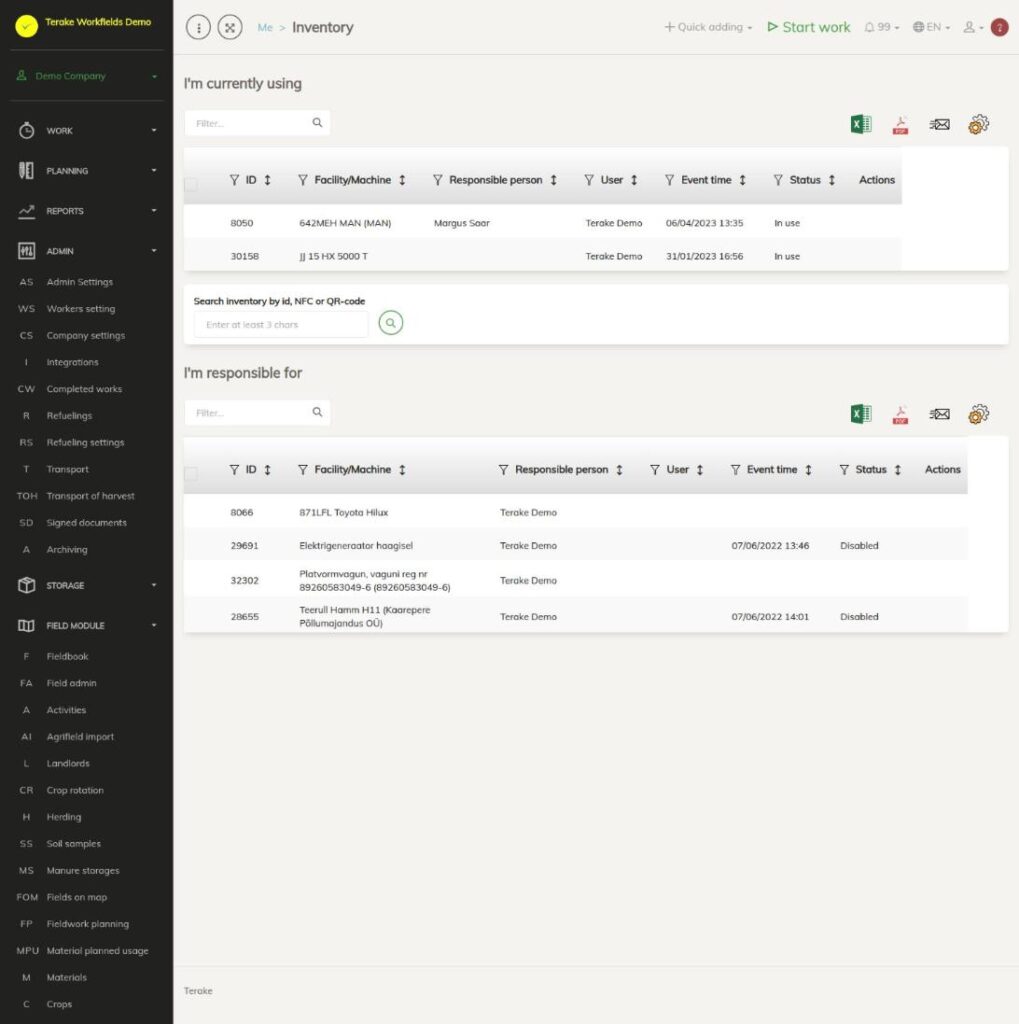This screenshot has height=1024, width=1019.
Task: Open Admin Settings in sidebar
Action: coord(80,282)
